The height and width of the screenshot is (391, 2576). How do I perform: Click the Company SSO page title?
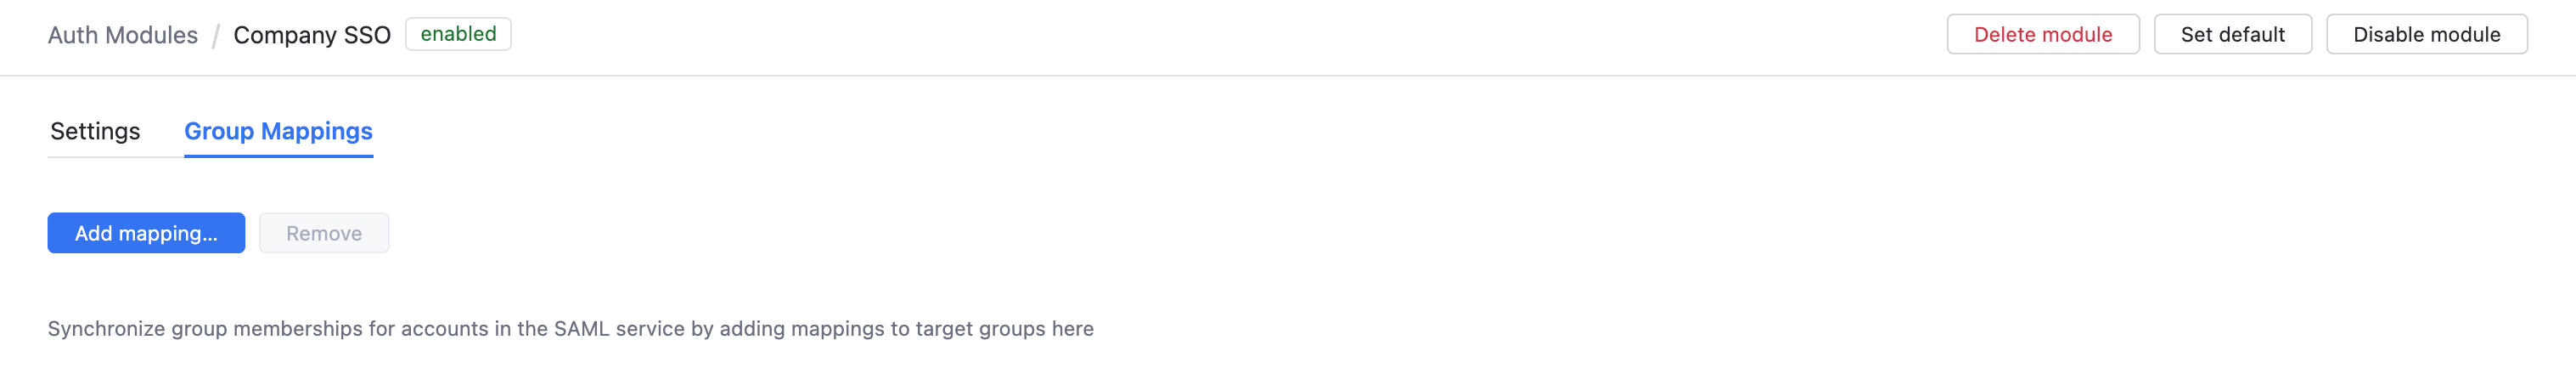pyautogui.click(x=311, y=35)
